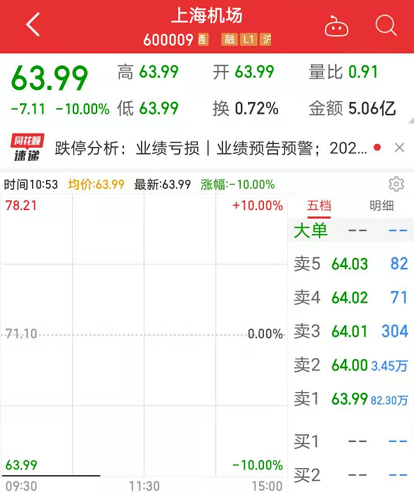Viewport: 414px width, 492px height.
Task: Click the −7.11 price change value
Action: click(x=28, y=109)
